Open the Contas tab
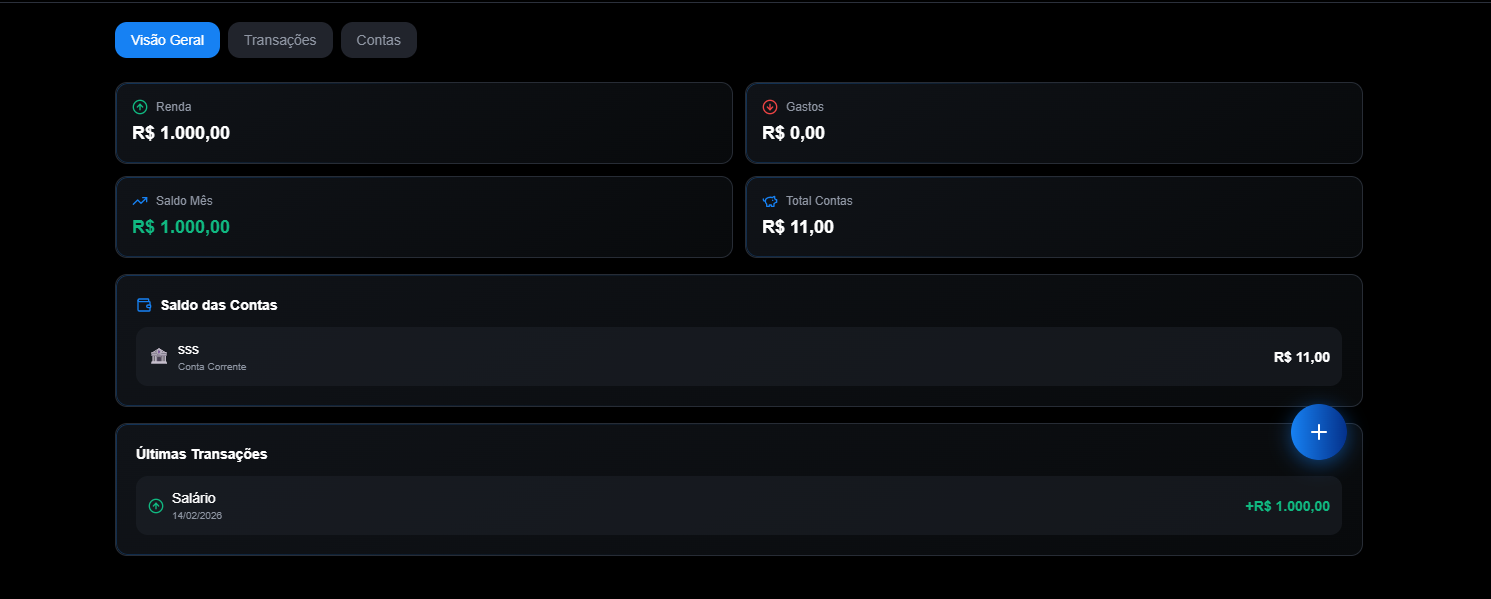Viewport: 1491px width, 599px height. (x=378, y=40)
